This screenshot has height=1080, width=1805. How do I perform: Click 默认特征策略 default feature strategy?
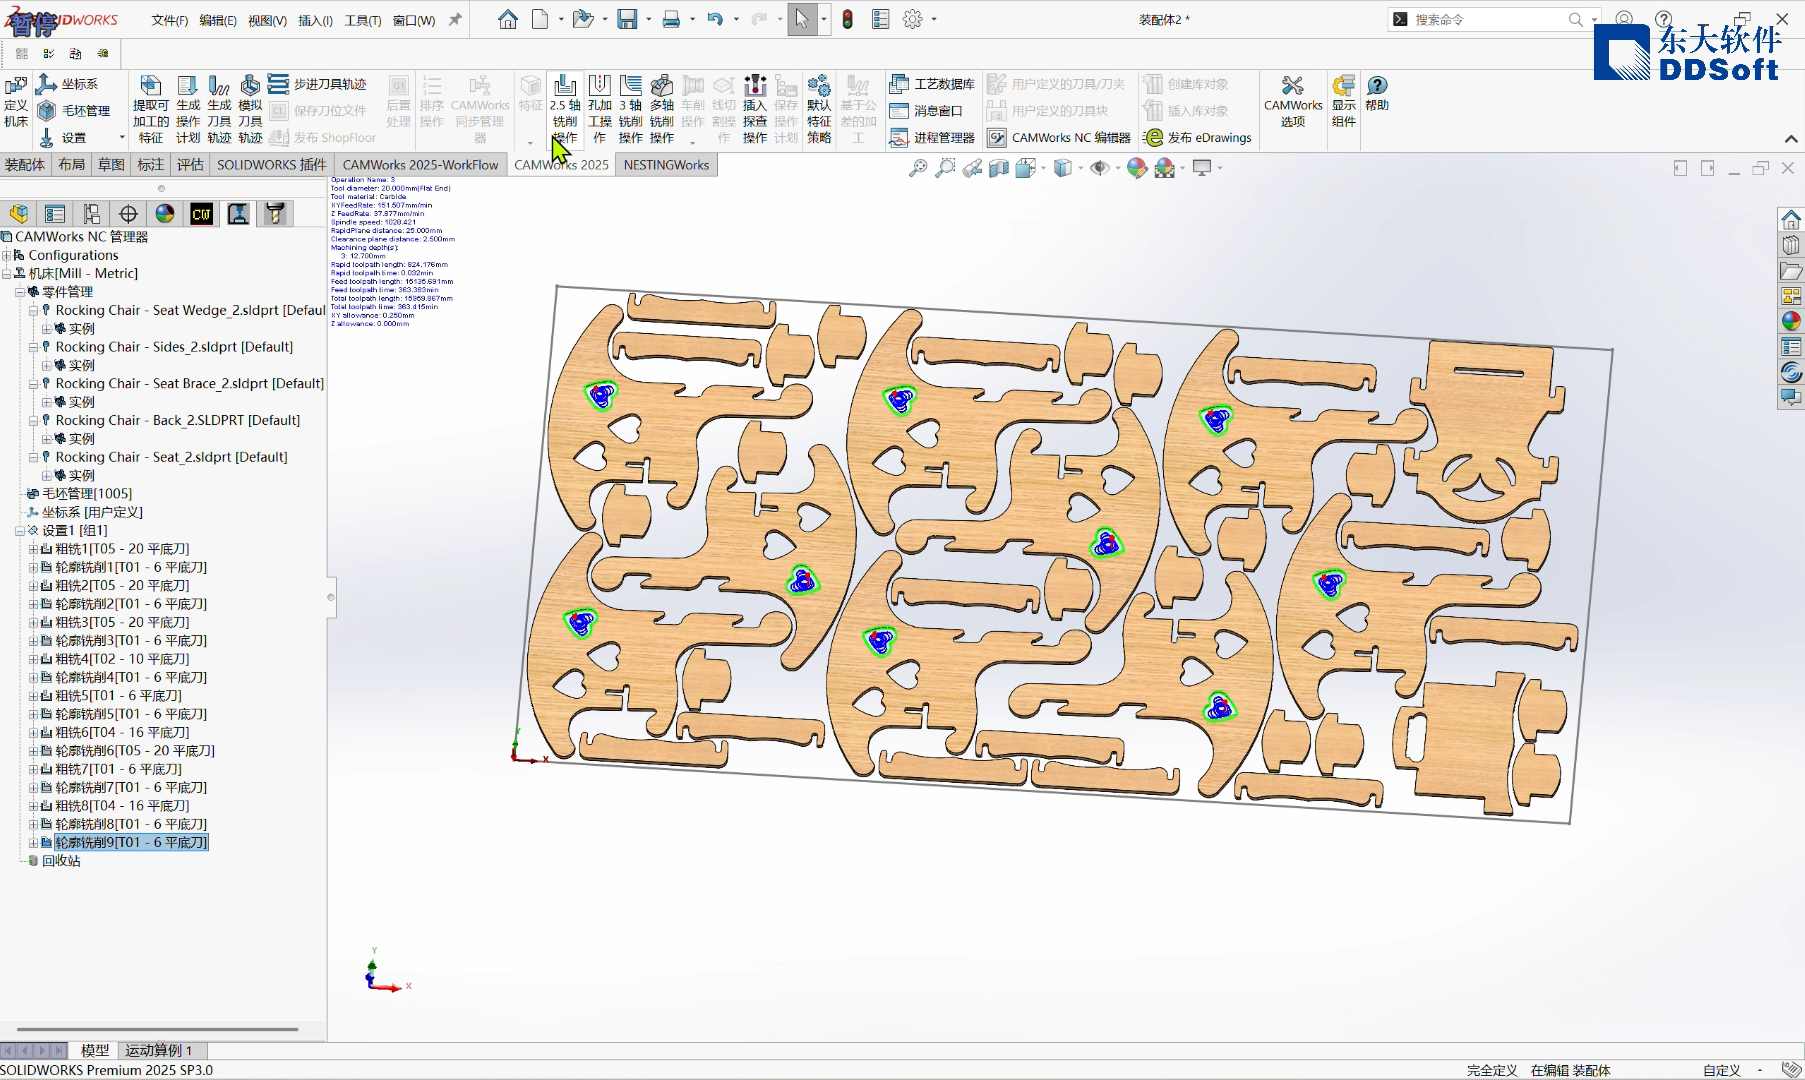click(x=819, y=109)
